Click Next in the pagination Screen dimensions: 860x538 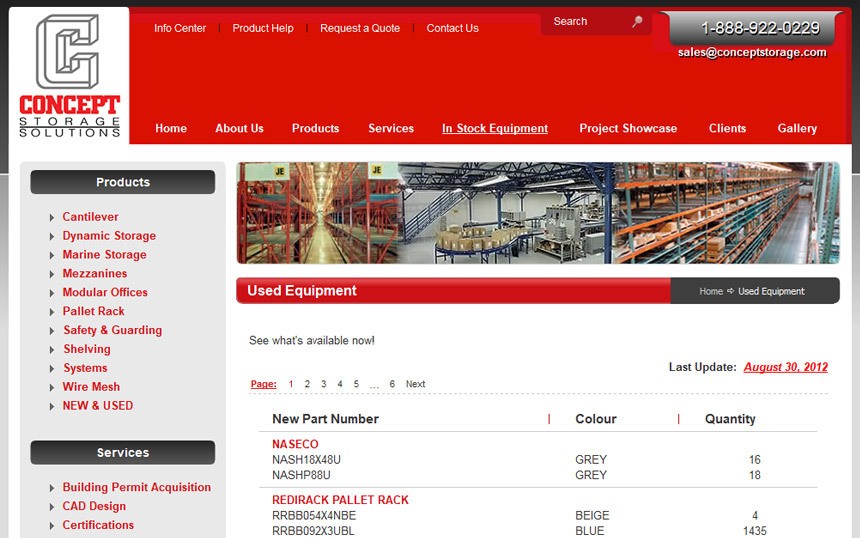pyautogui.click(x=415, y=384)
